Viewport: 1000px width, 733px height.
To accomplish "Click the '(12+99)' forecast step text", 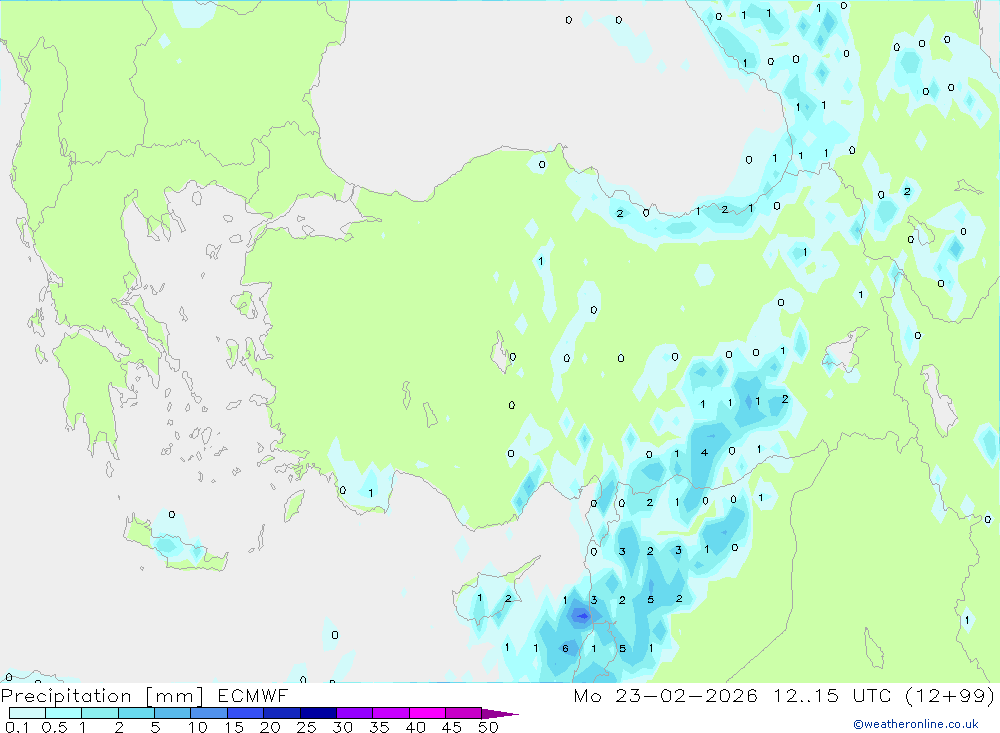I will coord(950,695).
